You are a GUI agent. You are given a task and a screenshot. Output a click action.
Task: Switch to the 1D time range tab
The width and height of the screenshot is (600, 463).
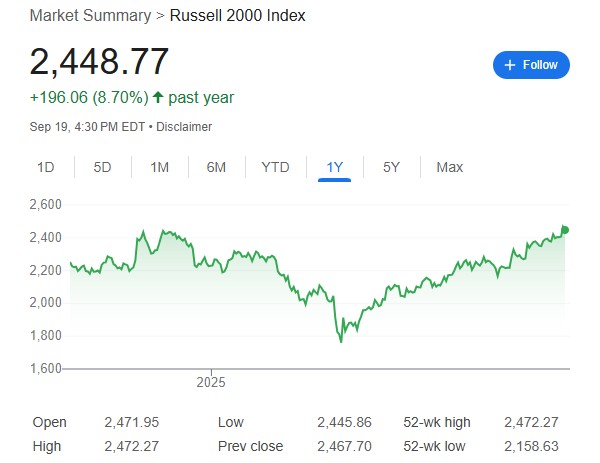45,167
